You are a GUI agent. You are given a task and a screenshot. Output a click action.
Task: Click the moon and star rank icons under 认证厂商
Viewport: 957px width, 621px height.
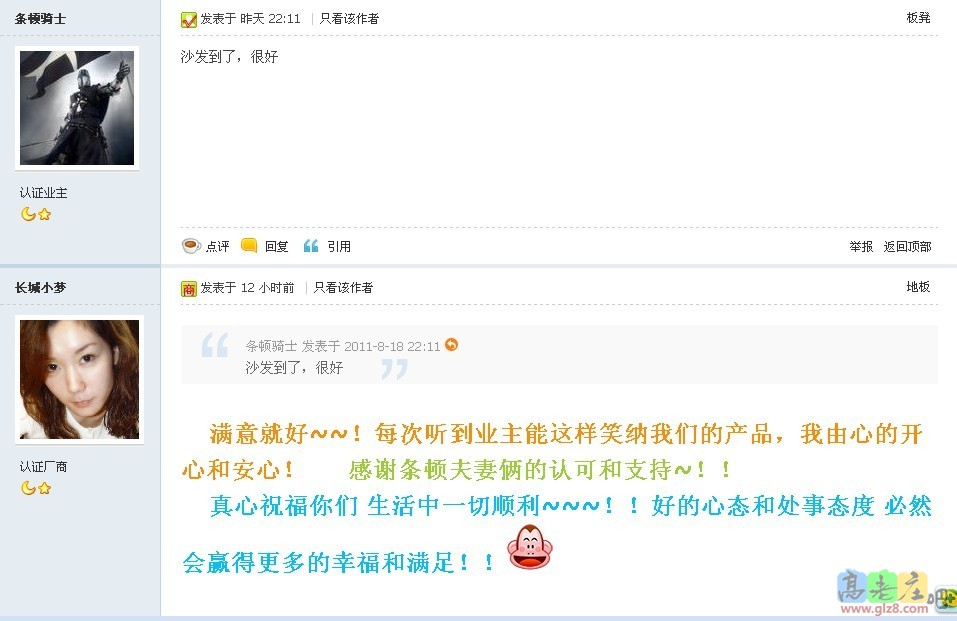coord(36,488)
